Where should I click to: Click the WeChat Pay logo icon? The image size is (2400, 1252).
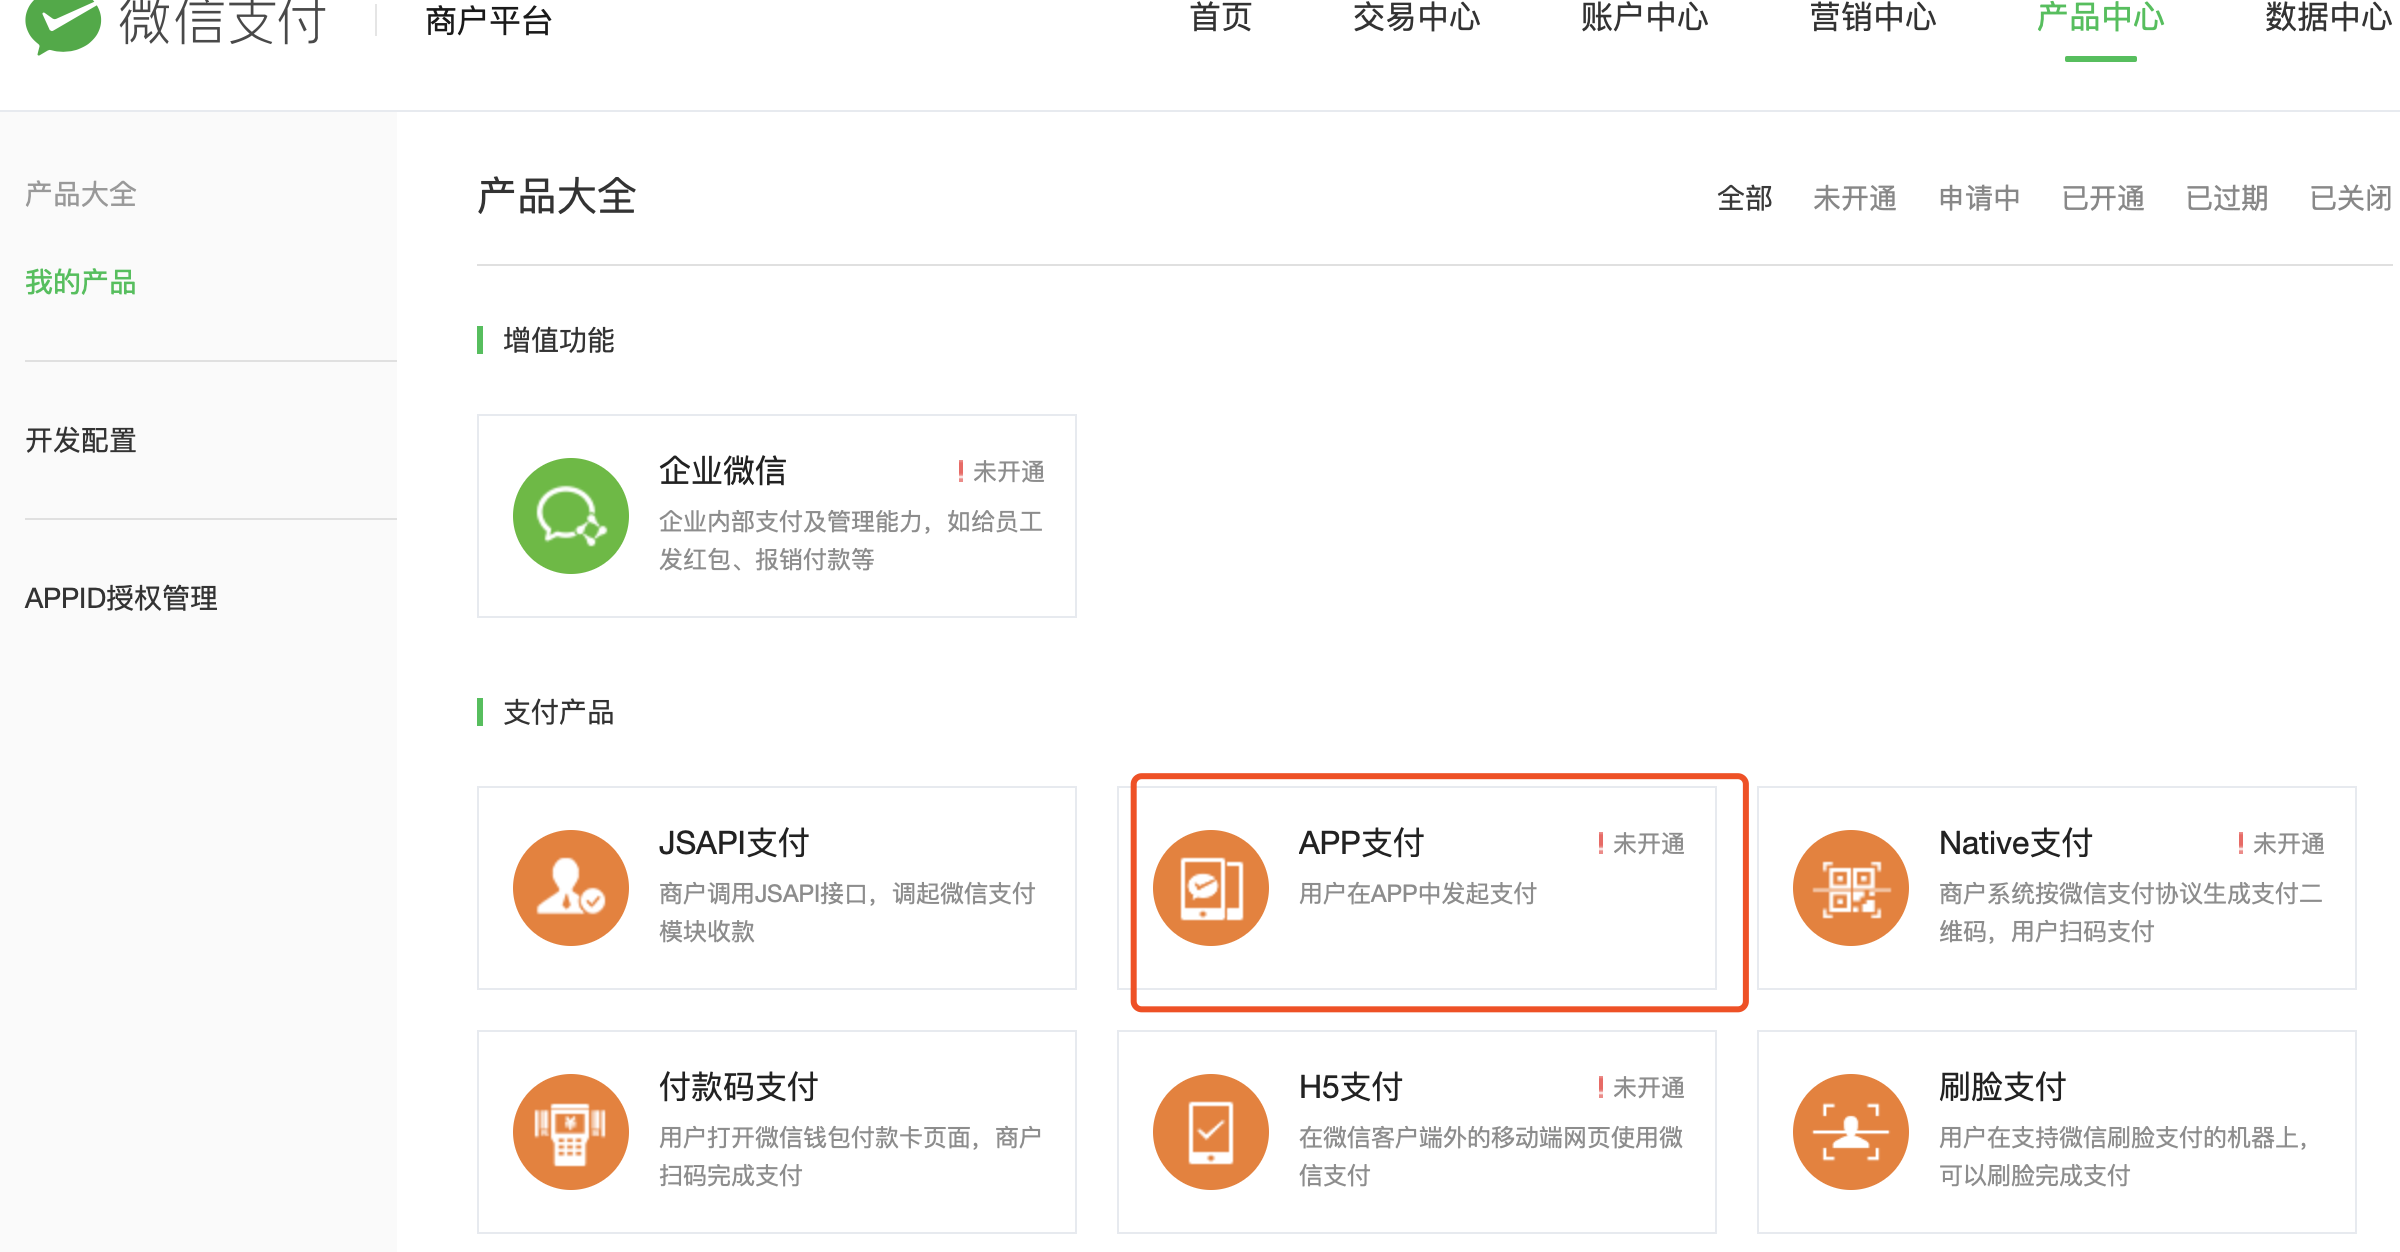click(62, 25)
